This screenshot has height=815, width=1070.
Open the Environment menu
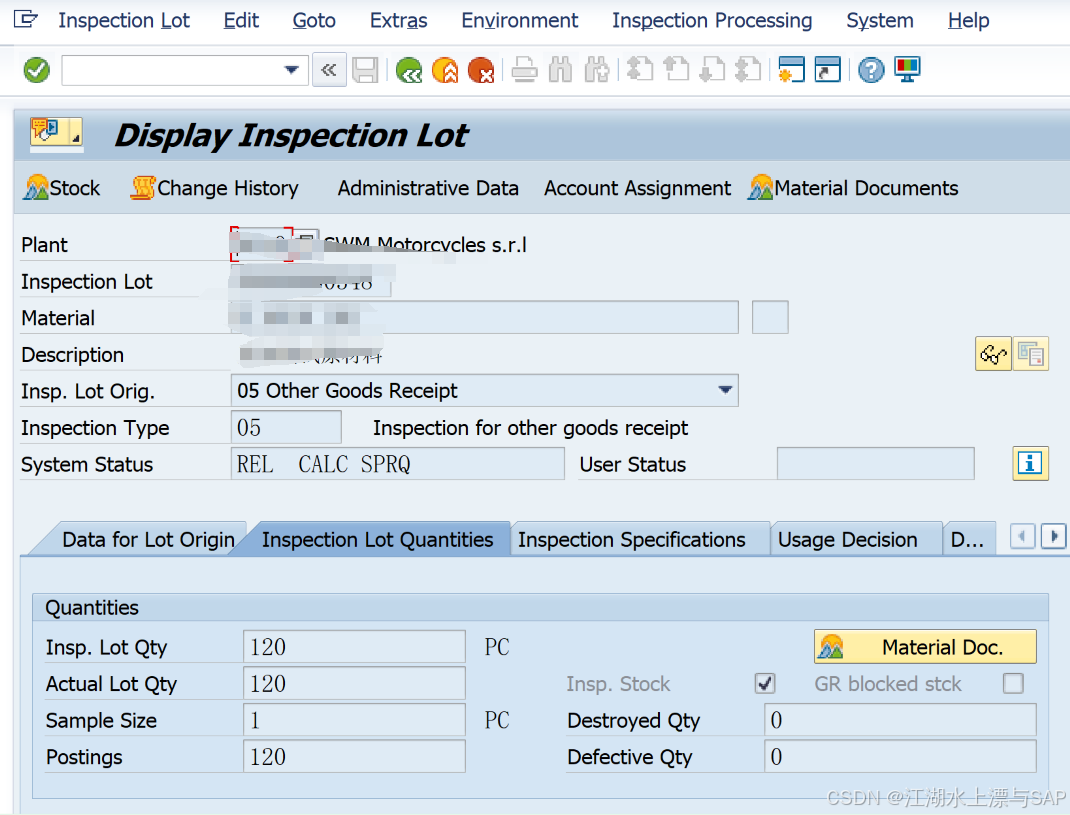(x=519, y=20)
